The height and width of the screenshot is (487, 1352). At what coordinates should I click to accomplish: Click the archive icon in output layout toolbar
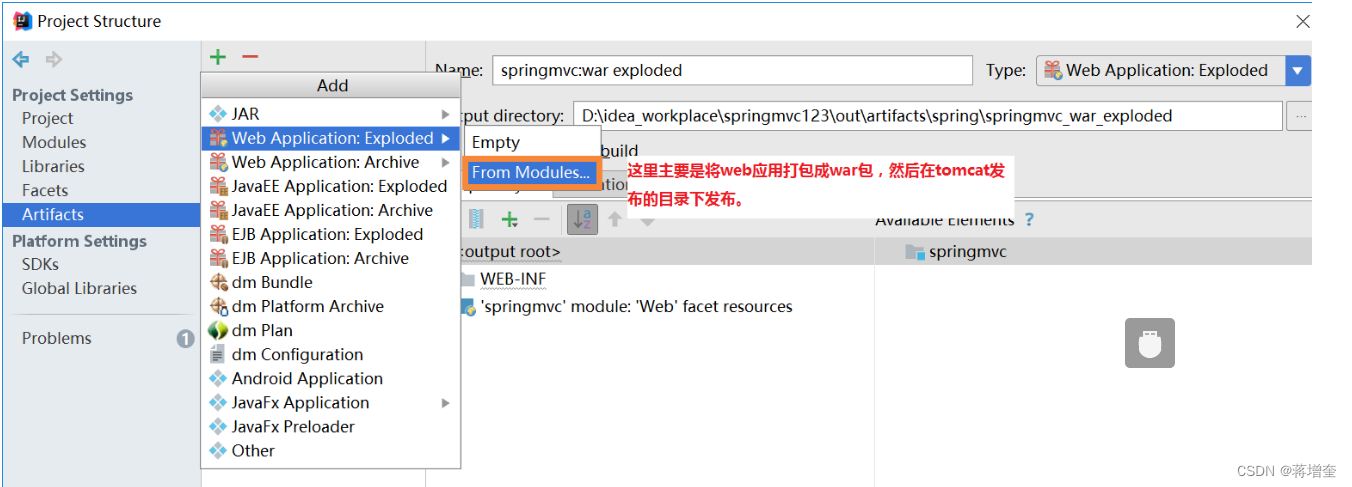[x=477, y=219]
